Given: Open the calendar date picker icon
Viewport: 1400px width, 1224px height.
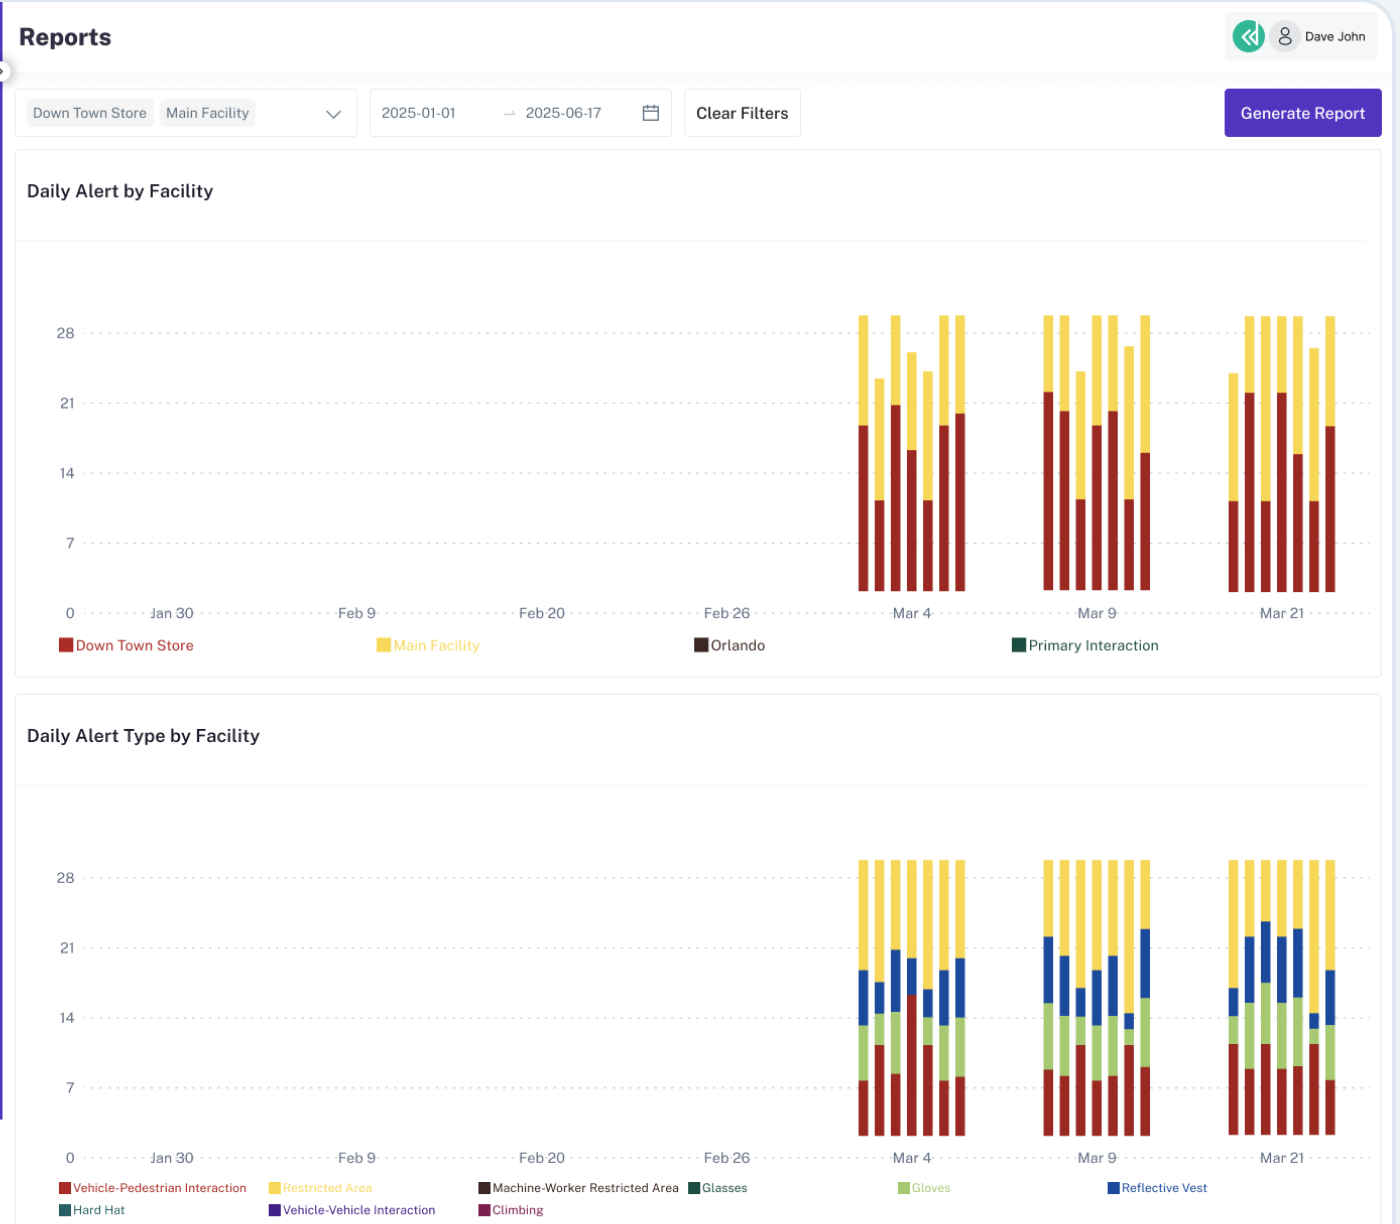Looking at the screenshot, I should pyautogui.click(x=650, y=112).
